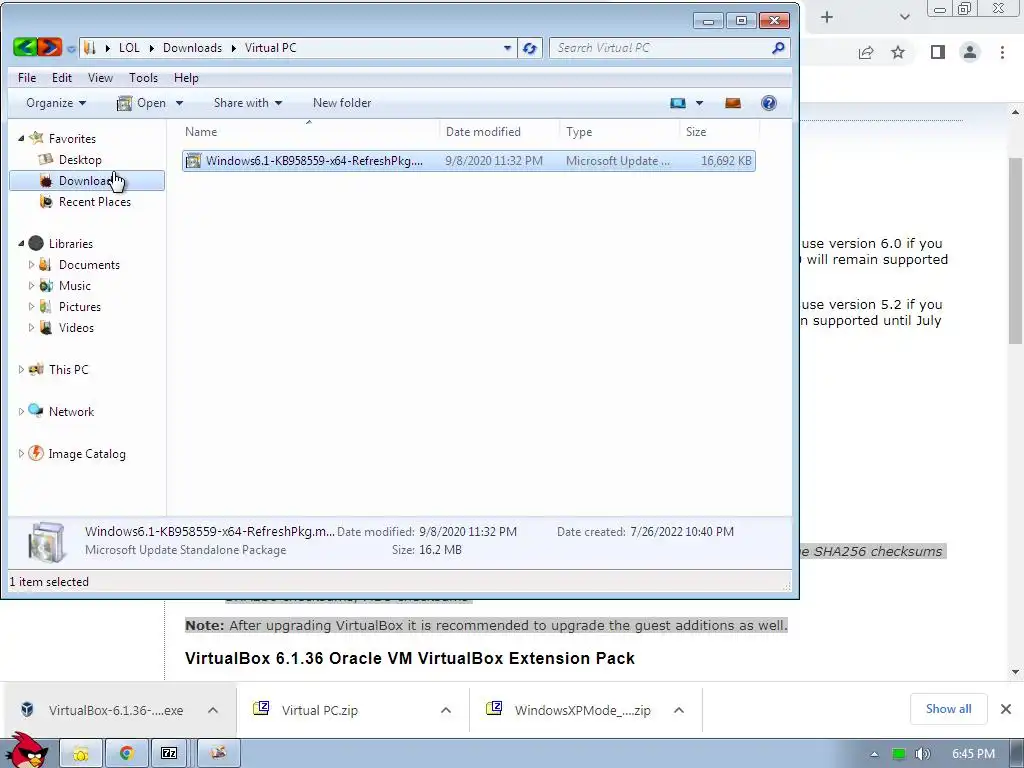Click the Image Catalog icon
This screenshot has height=768, width=1024.
click(37, 453)
